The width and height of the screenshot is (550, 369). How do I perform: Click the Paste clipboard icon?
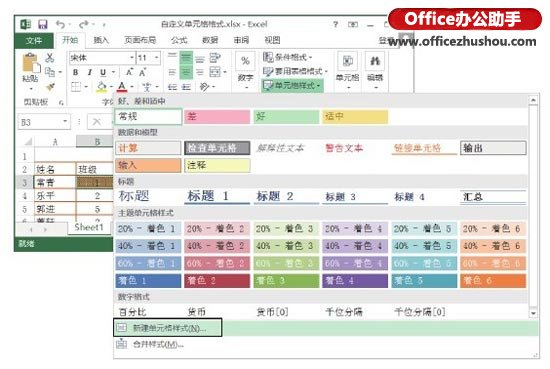pos(31,64)
